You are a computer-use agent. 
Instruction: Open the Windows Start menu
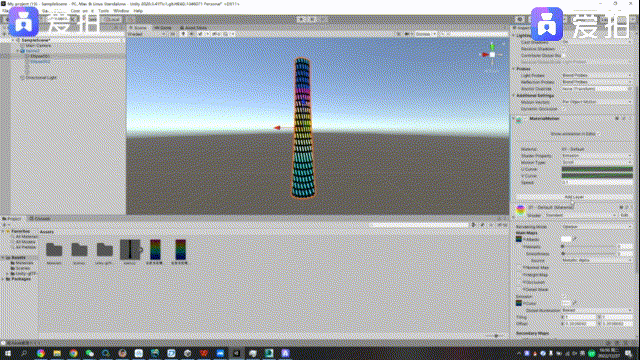pos(8,353)
